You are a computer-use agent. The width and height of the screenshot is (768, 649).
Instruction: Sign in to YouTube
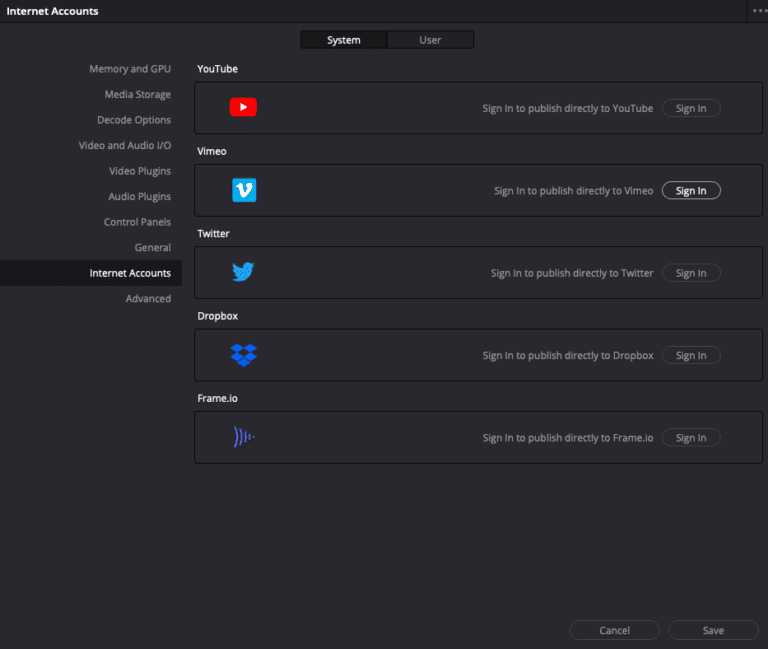[691, 108]
